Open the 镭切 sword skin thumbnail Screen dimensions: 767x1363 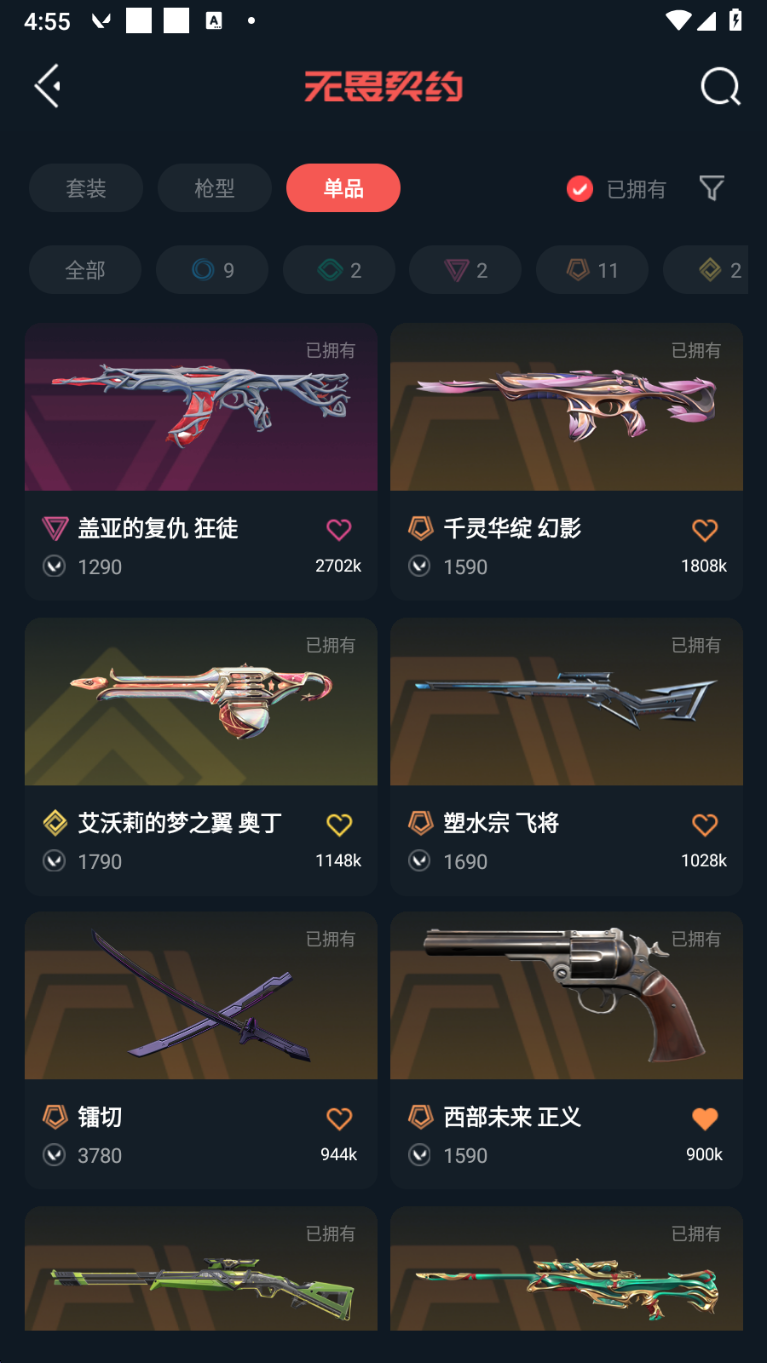pos(201,996)
